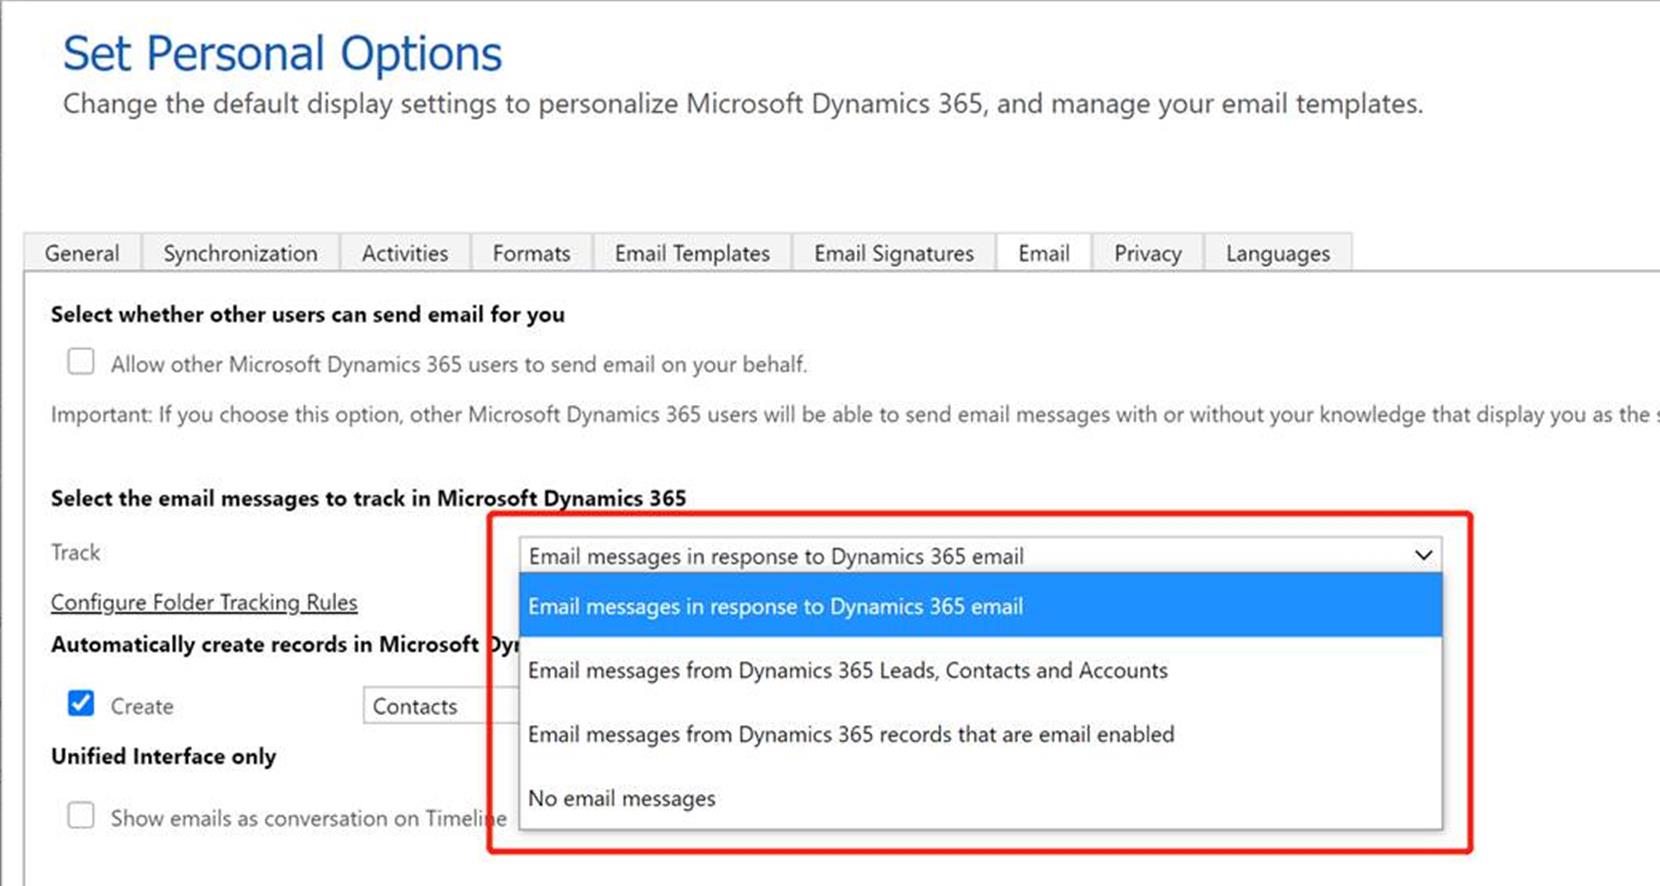This screenshot has width=1660, height=886.
Task: Open the Contacts record type dropdown
Action: pyautogui.click(x=440, y=706)
